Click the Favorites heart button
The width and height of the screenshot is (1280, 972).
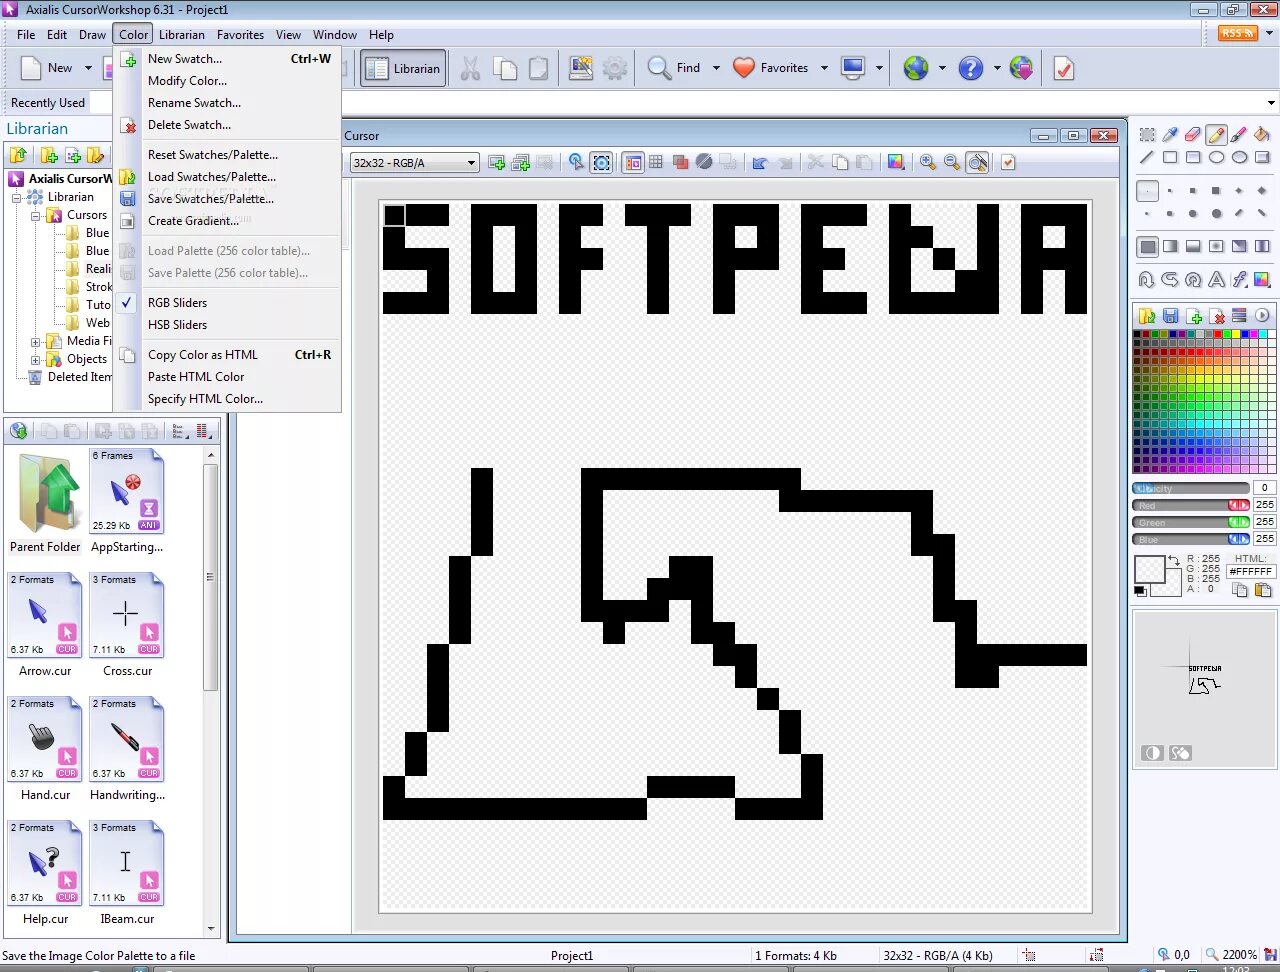771,68
